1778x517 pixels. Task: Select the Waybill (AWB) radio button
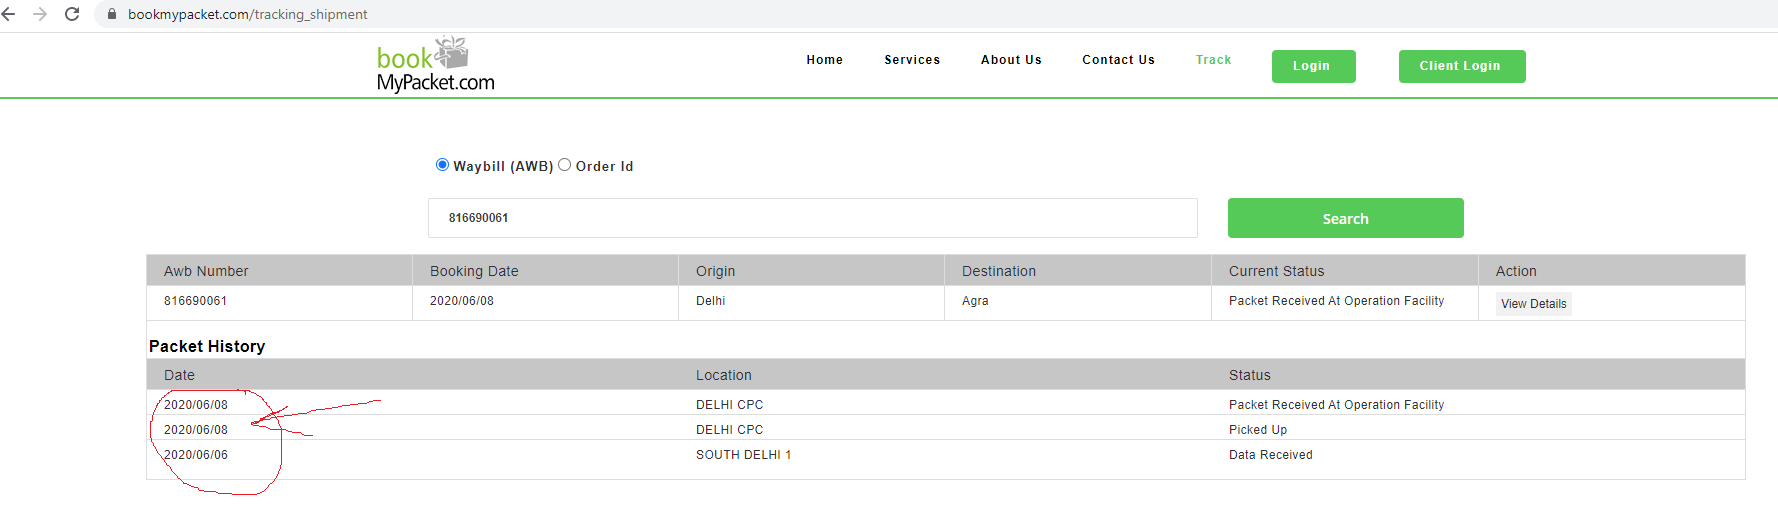(x=442, y=165)
